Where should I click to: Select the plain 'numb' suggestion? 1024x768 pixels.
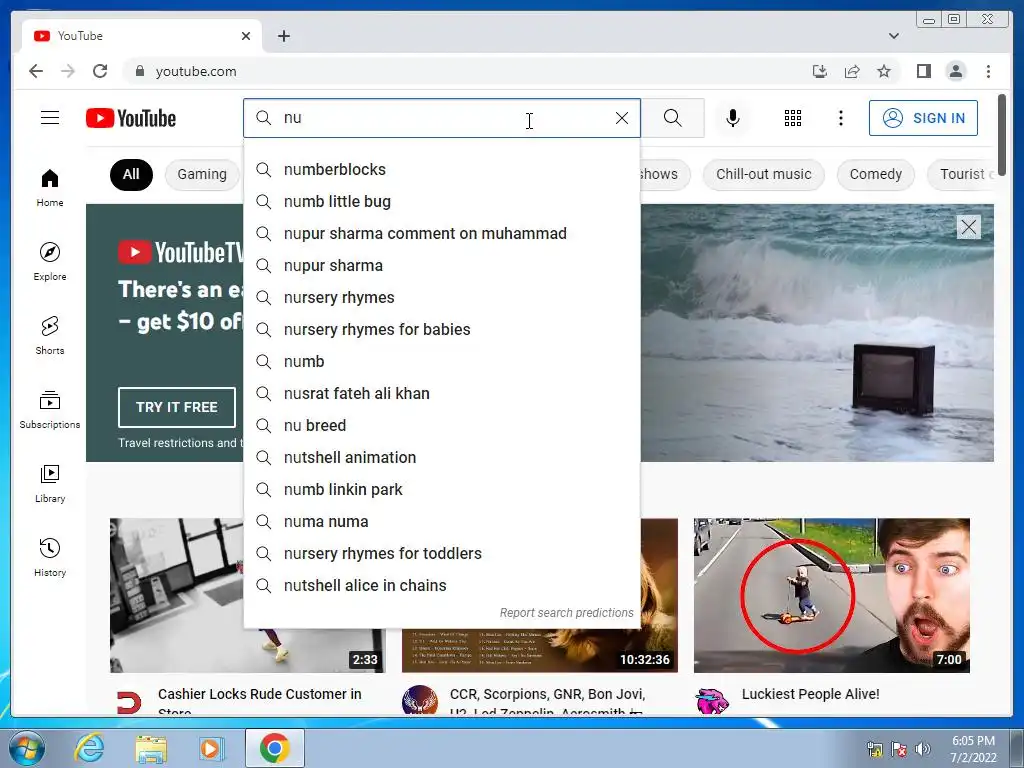[x=442, y=362]
